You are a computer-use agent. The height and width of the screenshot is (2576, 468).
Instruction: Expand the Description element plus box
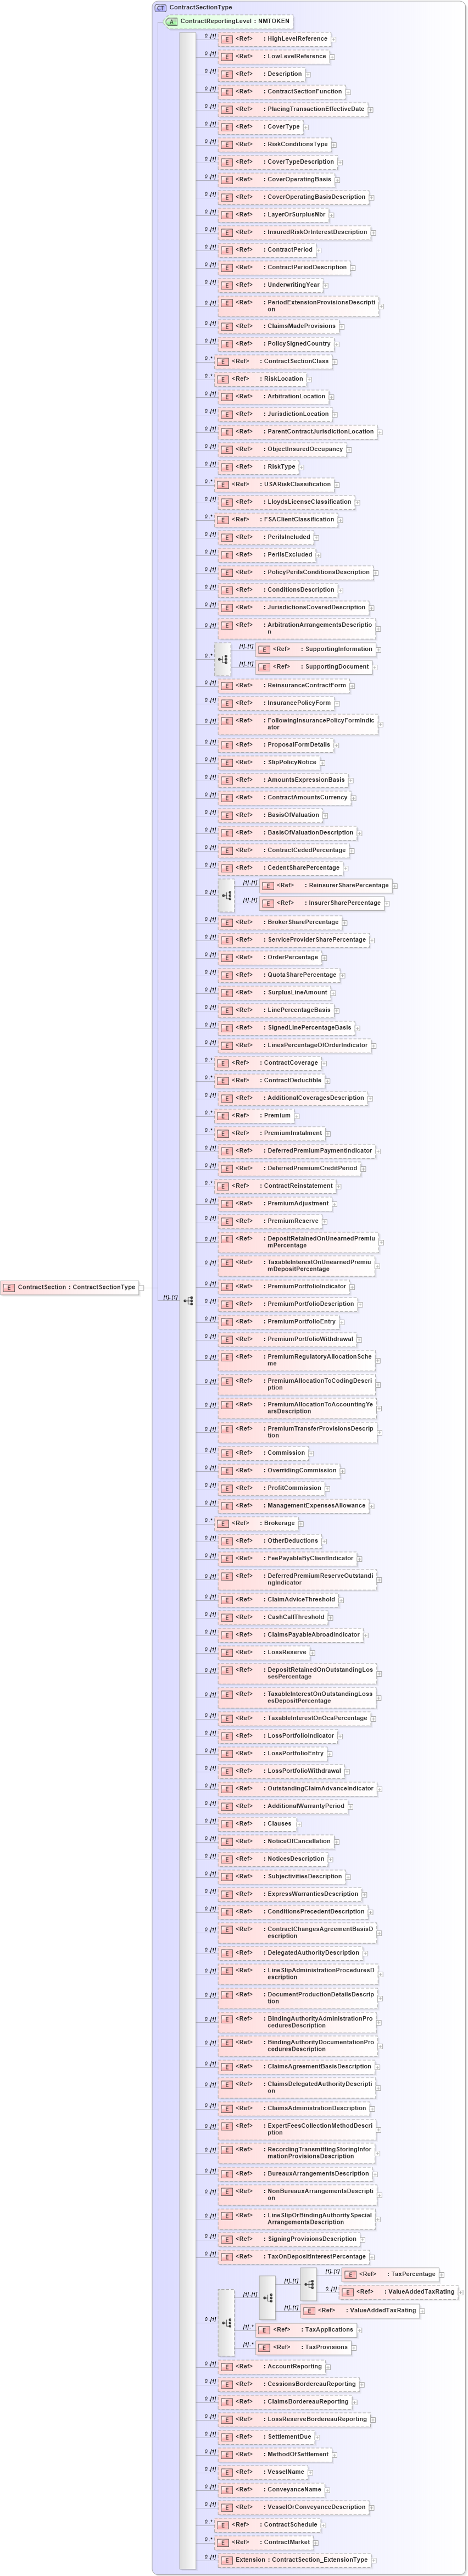(x=309, y=75)
